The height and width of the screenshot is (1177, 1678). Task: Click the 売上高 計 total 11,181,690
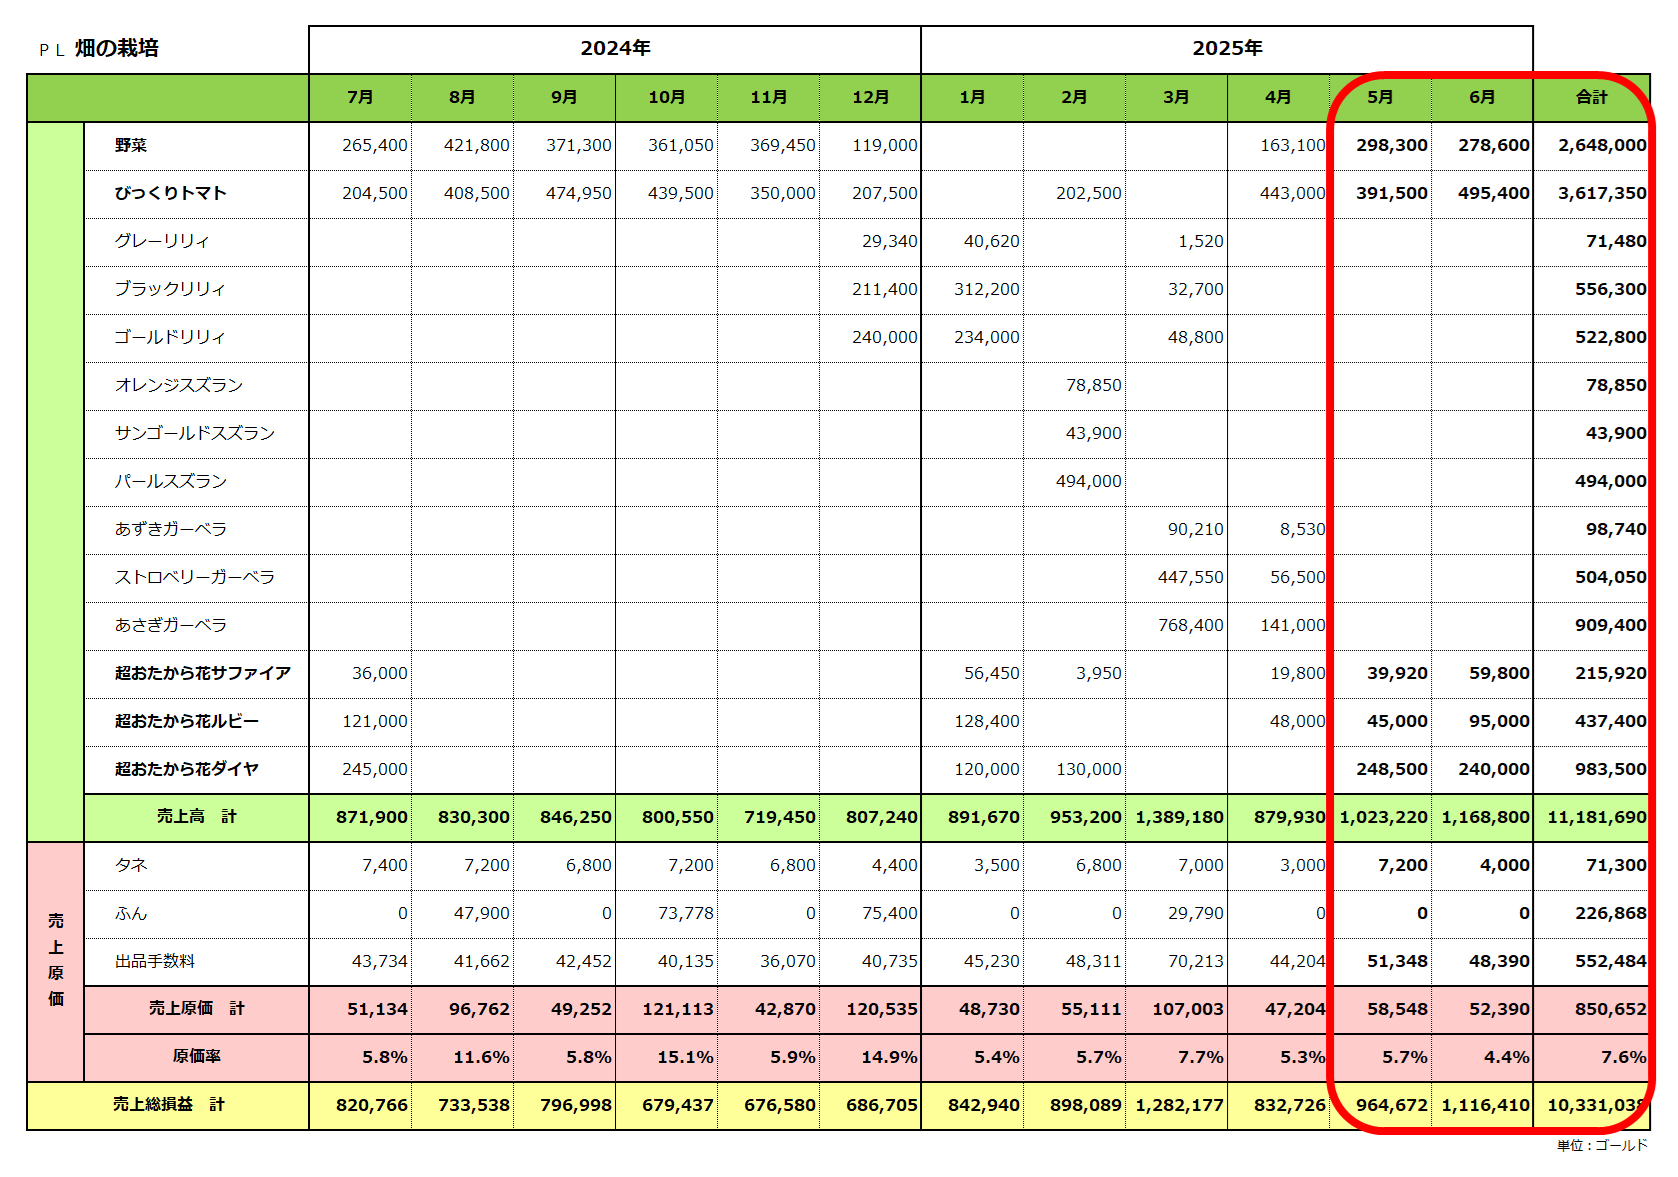tap(1596, 817)
